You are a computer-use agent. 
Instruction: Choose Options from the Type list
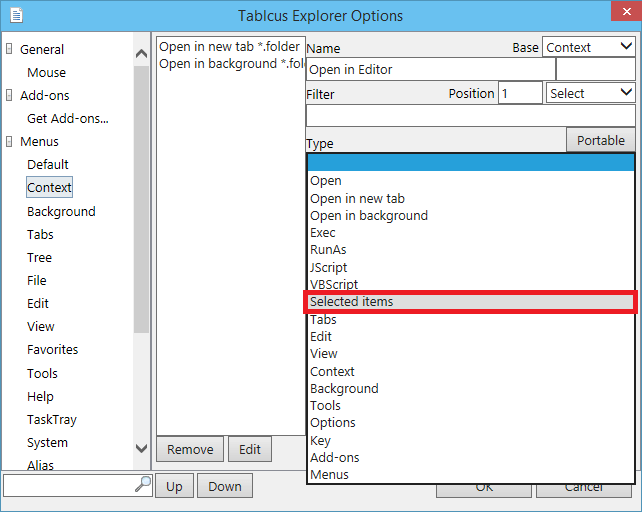(471, 422)
